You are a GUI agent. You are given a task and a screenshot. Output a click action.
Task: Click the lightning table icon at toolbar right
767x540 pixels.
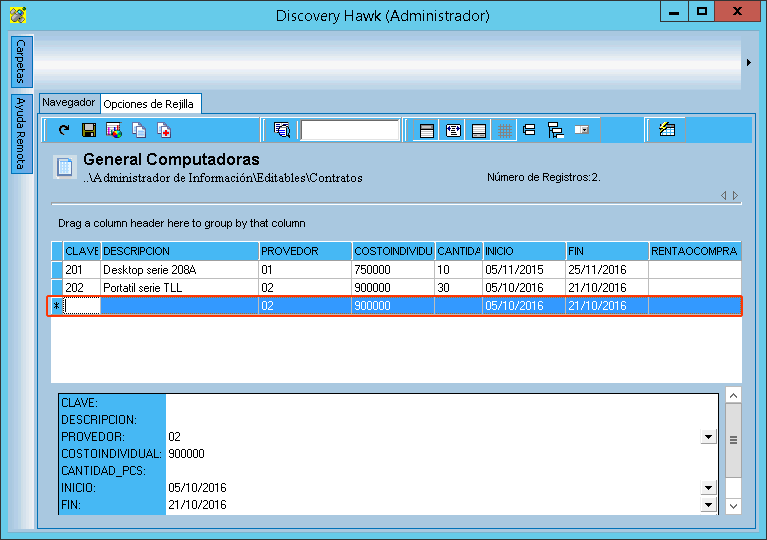[667, 130]
